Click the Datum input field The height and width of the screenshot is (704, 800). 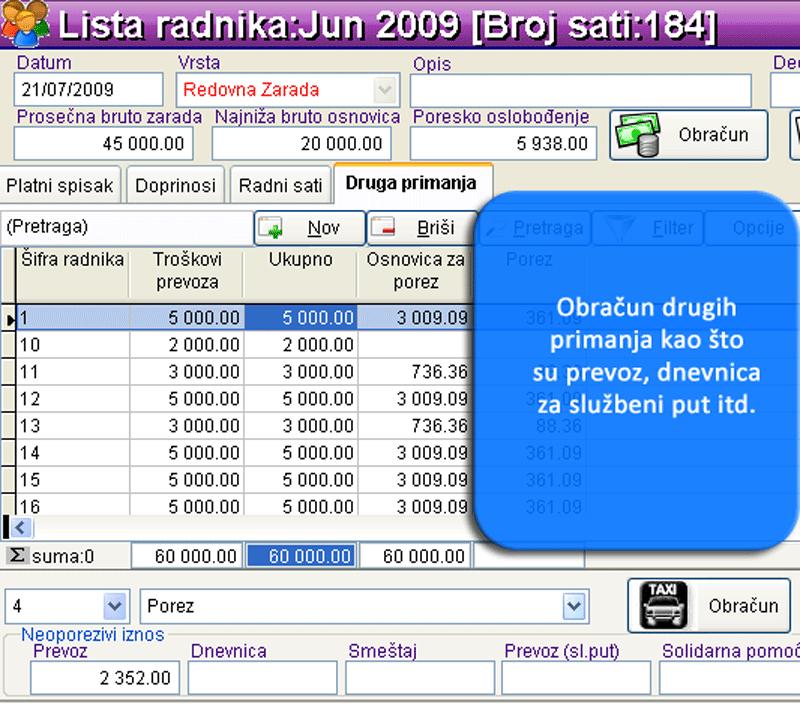tap(88, 89)
